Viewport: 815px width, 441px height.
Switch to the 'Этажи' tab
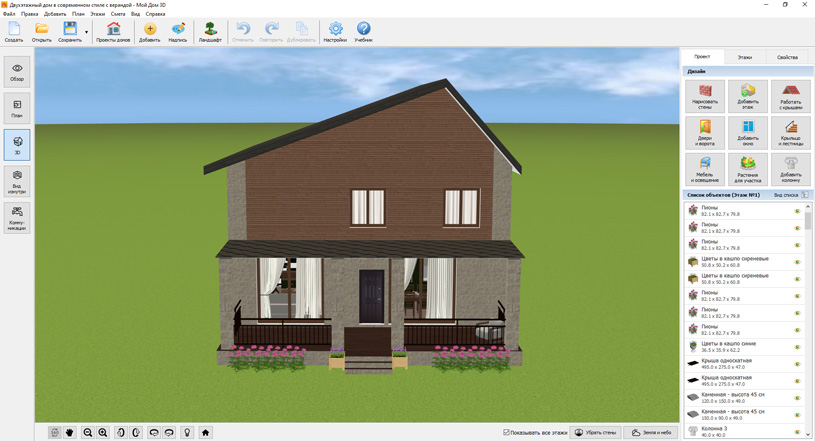coord(745,57)
